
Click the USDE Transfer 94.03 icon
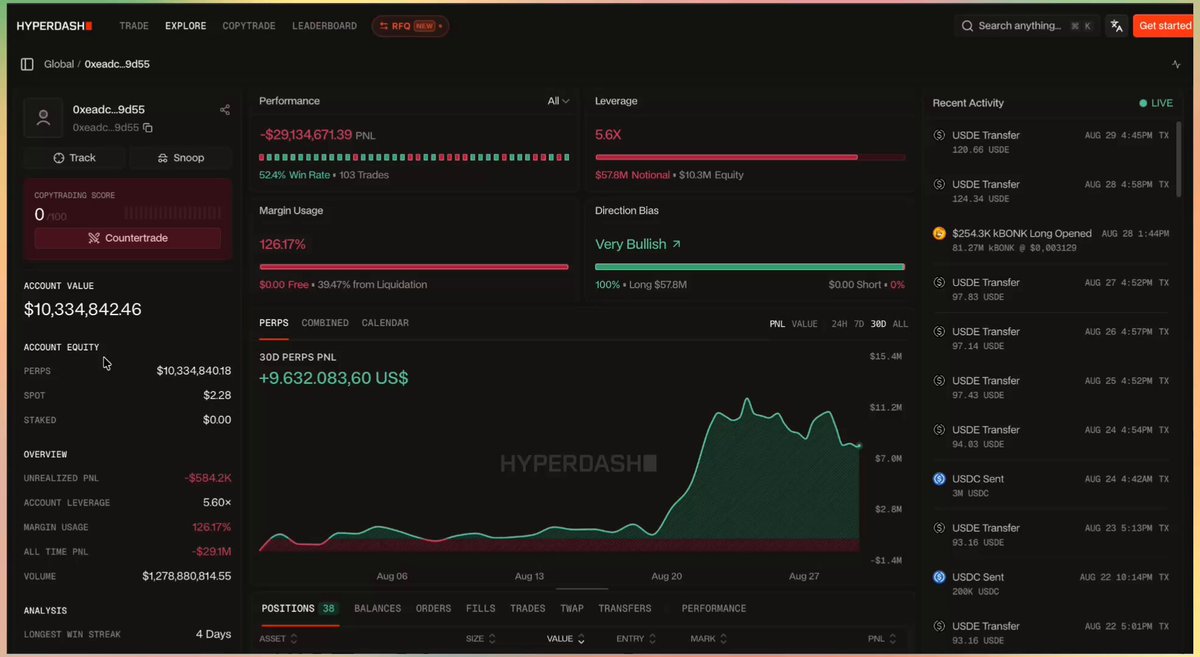939,429
